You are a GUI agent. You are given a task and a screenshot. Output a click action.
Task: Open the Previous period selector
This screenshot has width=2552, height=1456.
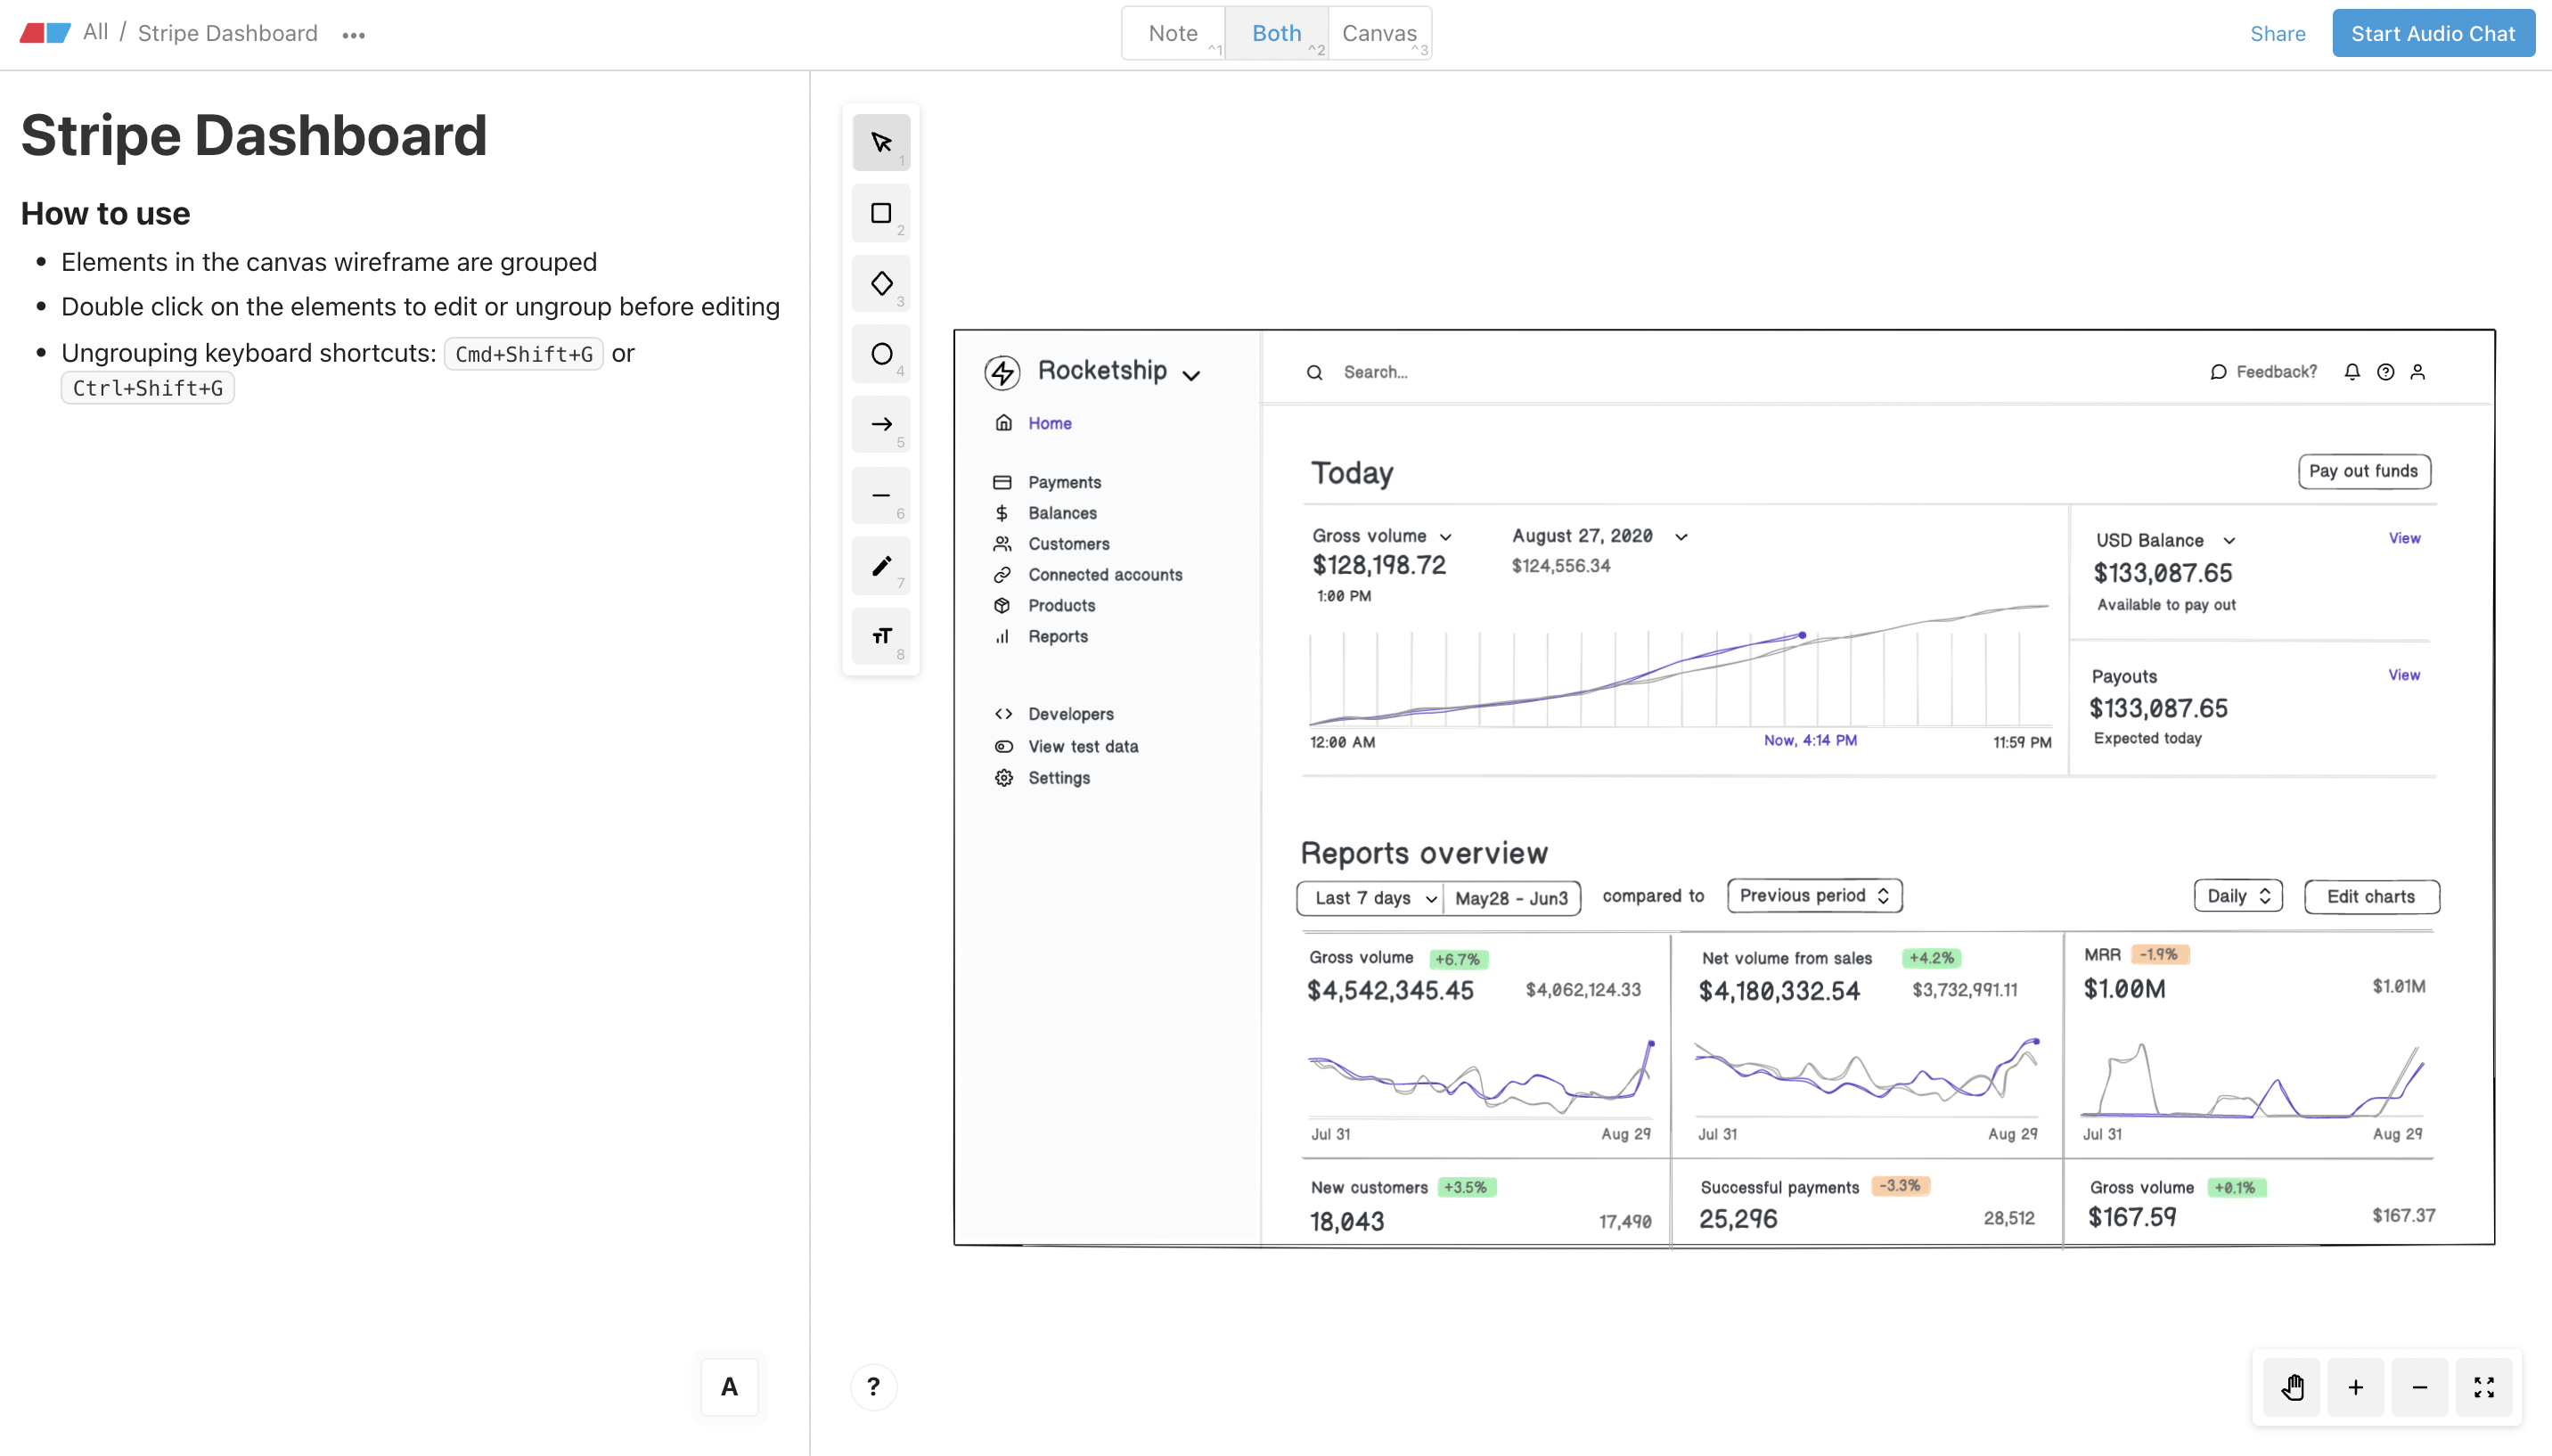click(1815, 896)
